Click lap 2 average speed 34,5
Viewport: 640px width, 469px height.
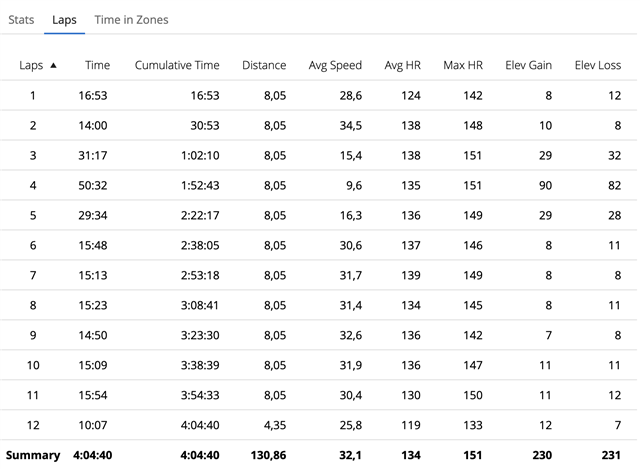pyautogui.click(x=351, y=125)
